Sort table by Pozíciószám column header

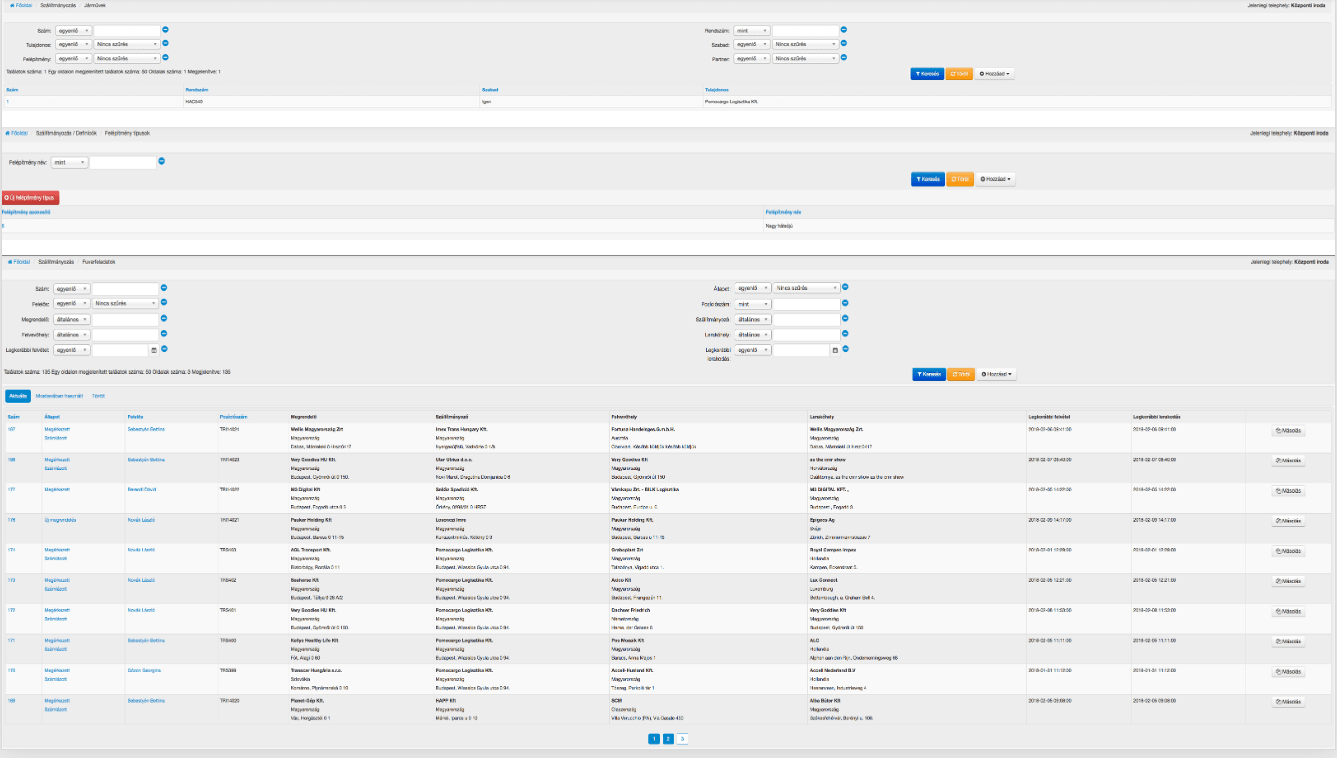[233, 415]
